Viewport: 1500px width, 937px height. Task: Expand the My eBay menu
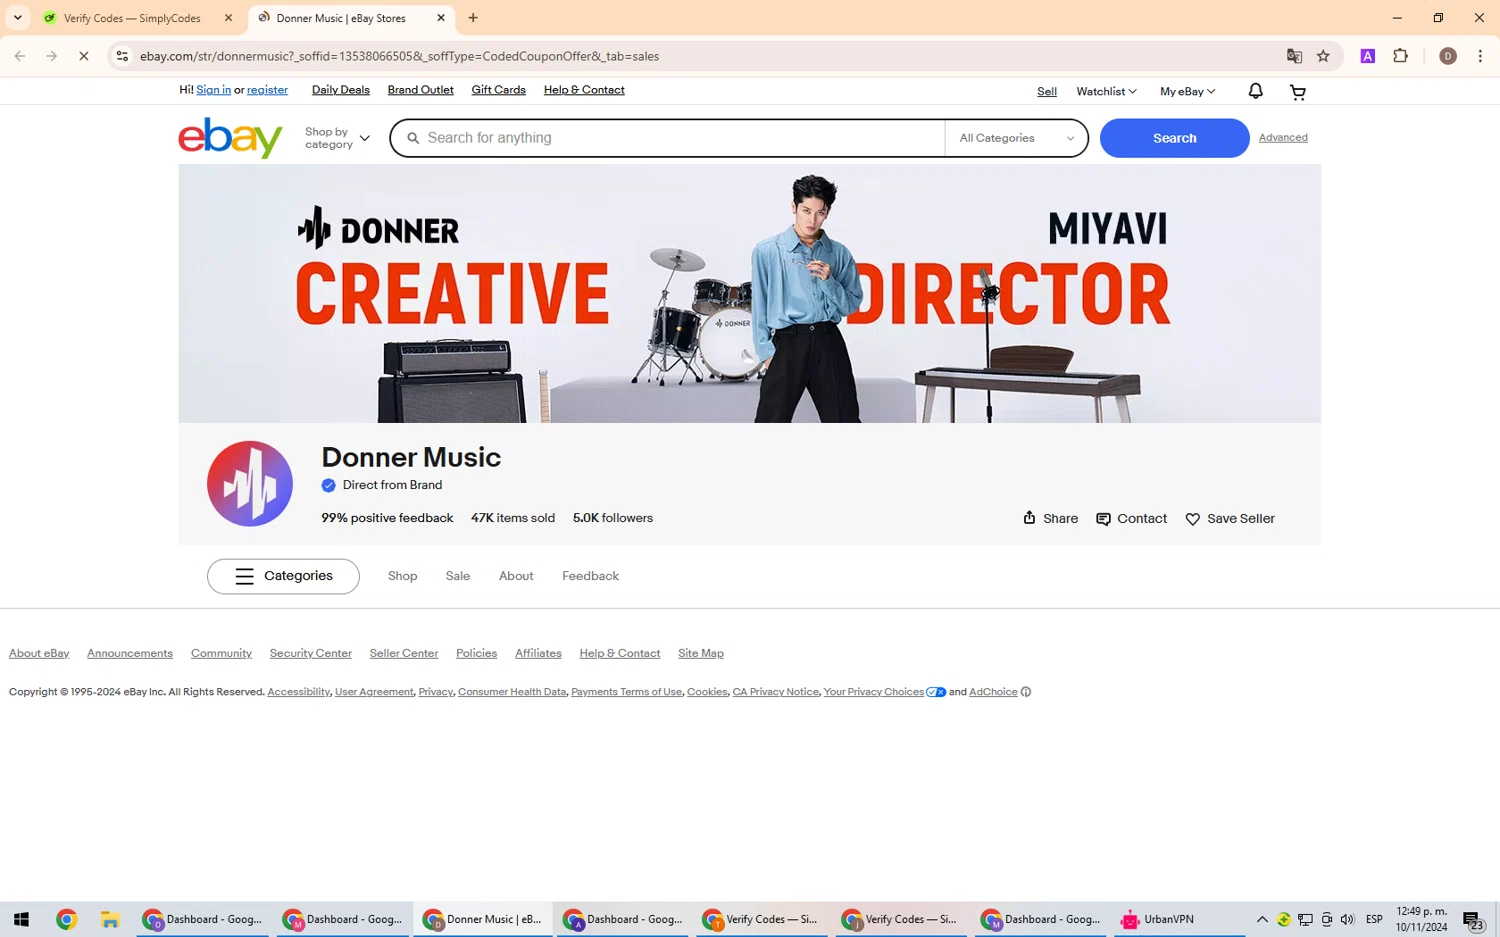pyautogui.click(x=1187, y=92)
